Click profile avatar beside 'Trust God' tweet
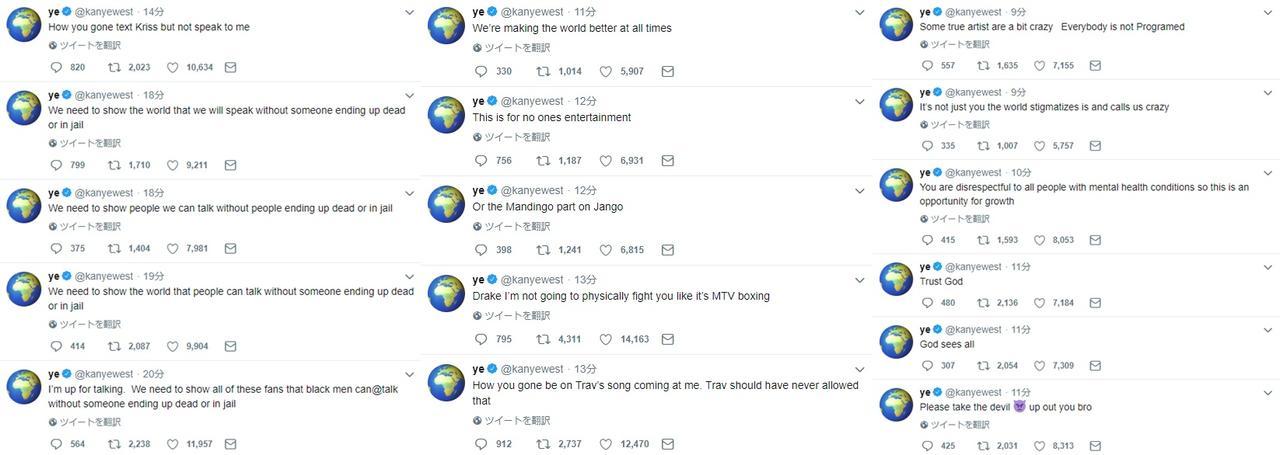 (x=895, y=280)
